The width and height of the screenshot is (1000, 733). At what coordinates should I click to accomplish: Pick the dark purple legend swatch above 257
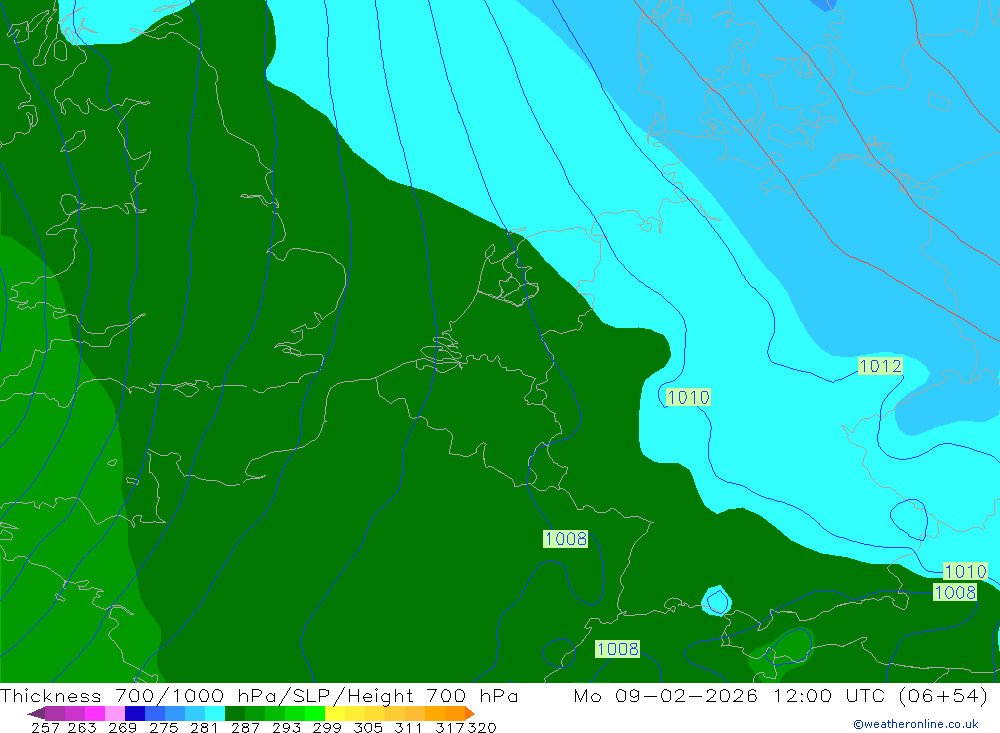(x=55, y=713)
